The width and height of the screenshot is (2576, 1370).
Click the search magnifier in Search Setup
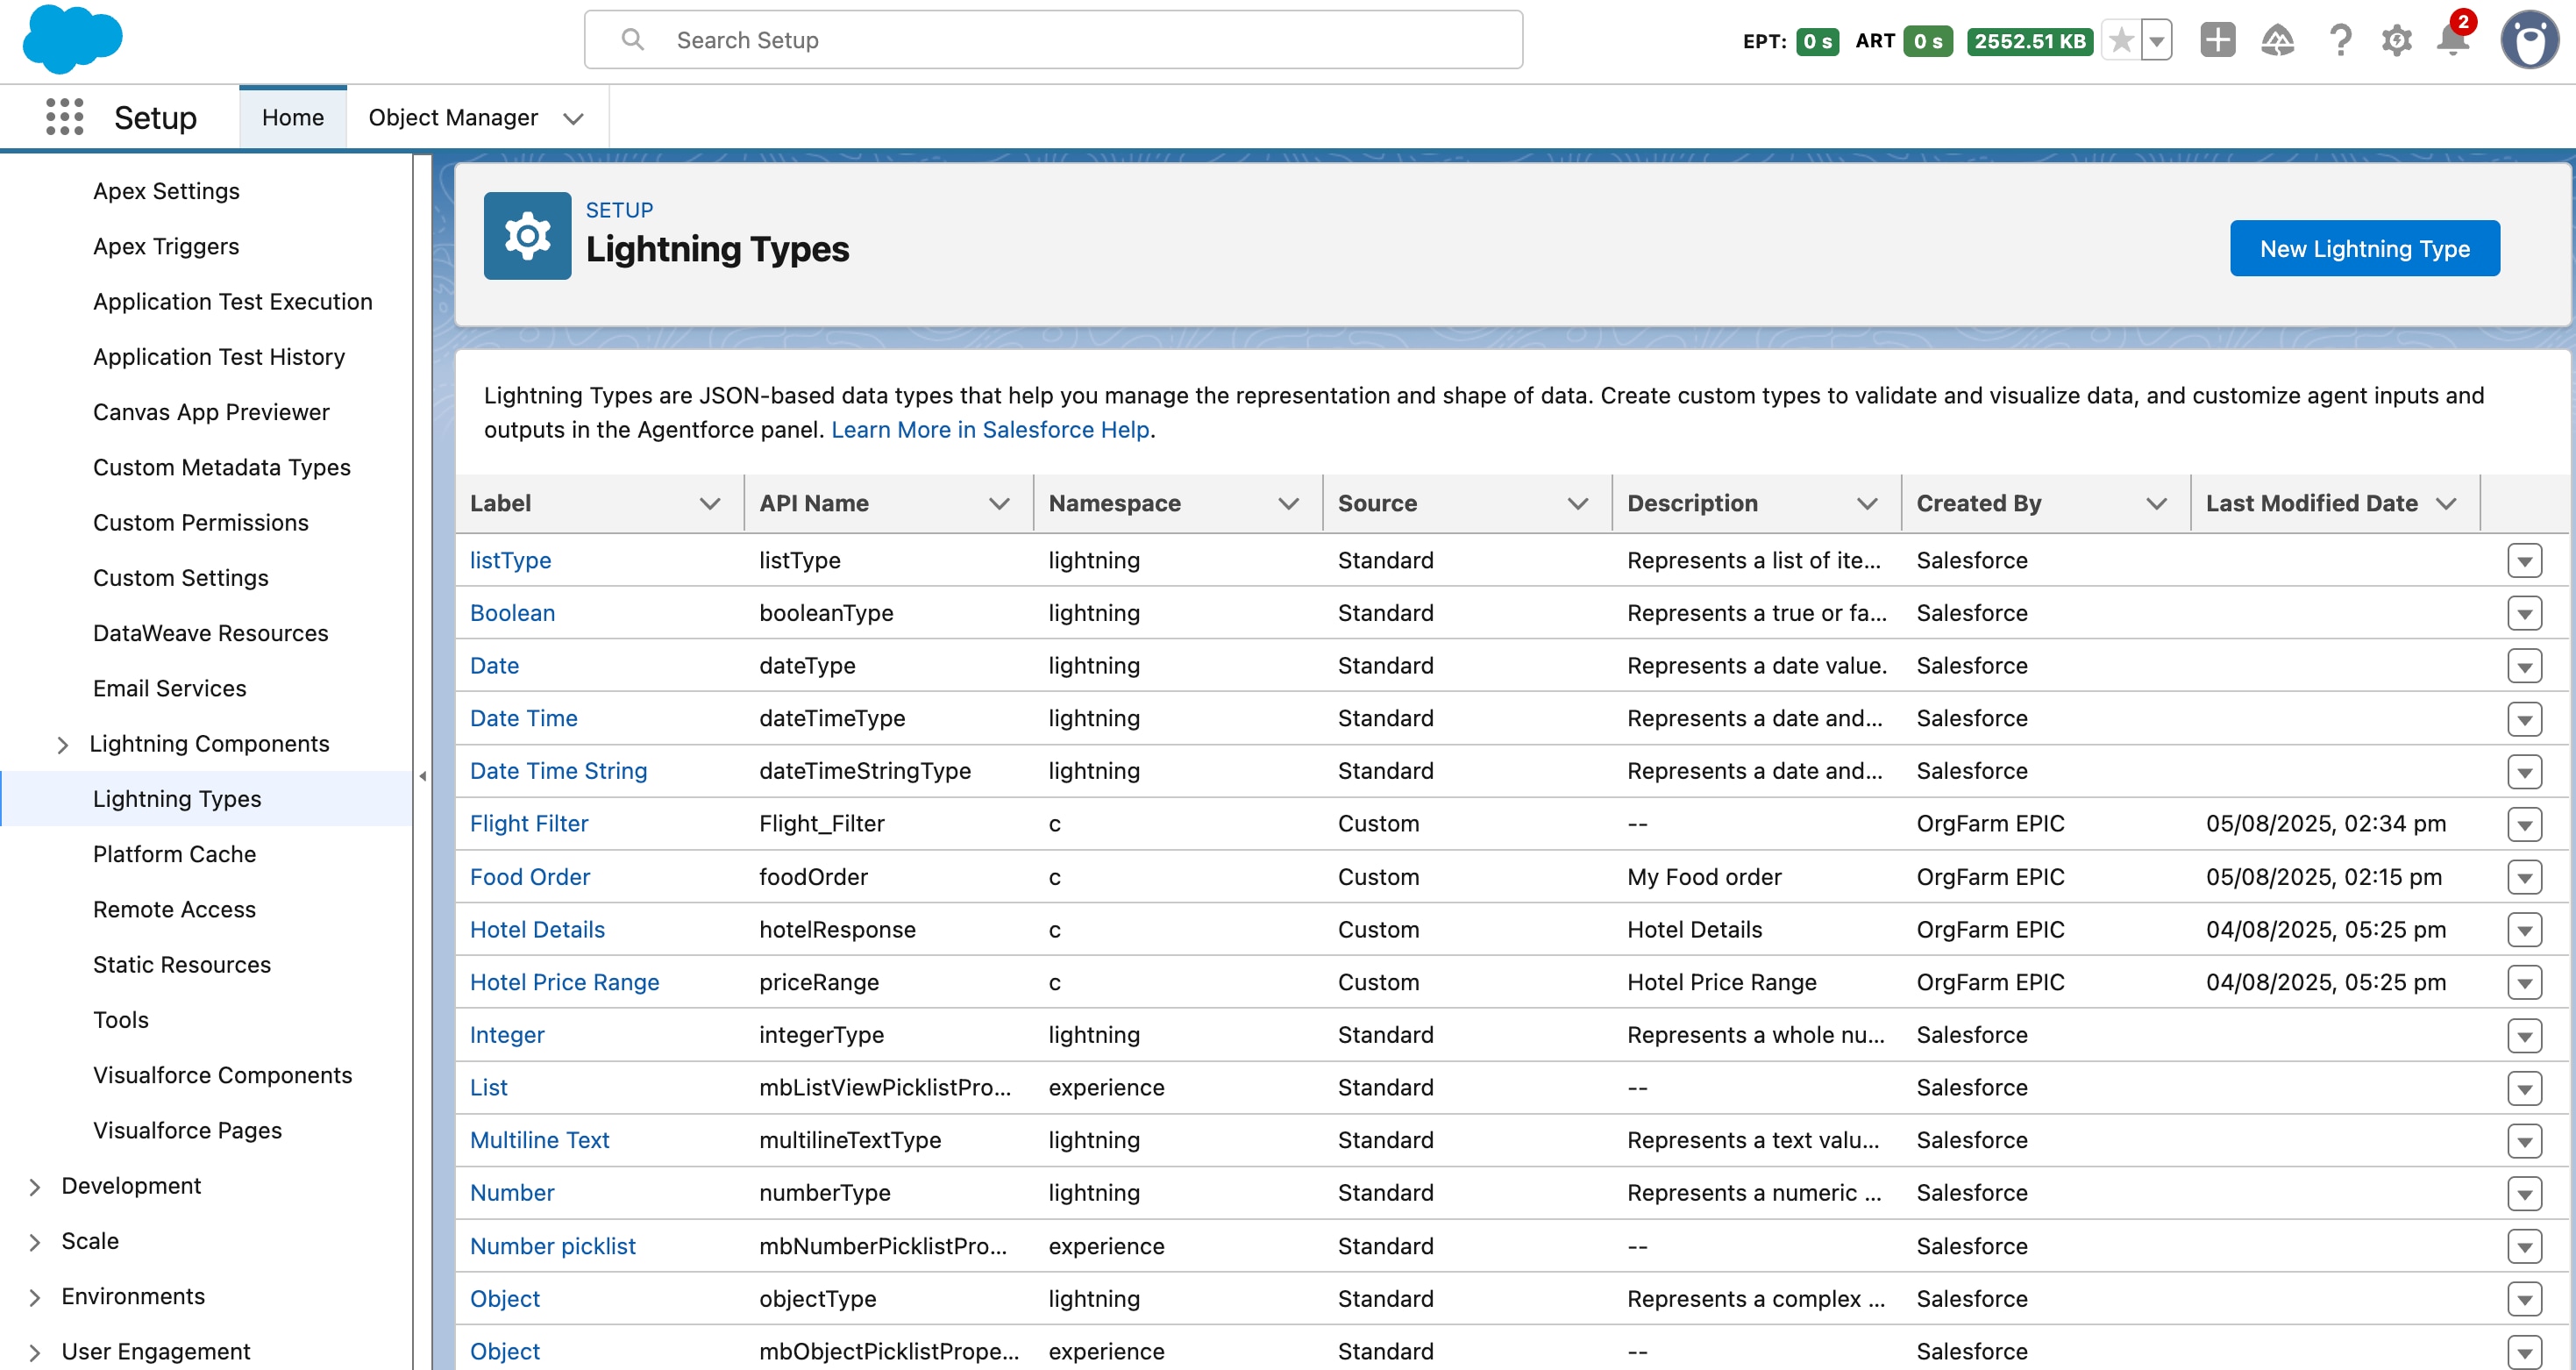[632, 39]
